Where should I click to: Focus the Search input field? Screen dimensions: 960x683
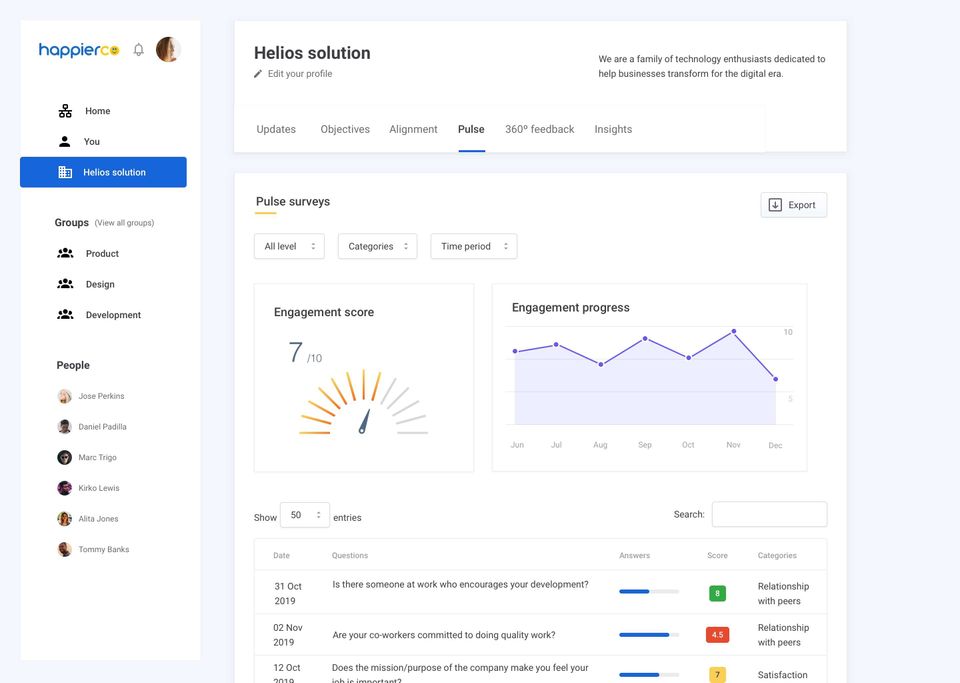769,514
